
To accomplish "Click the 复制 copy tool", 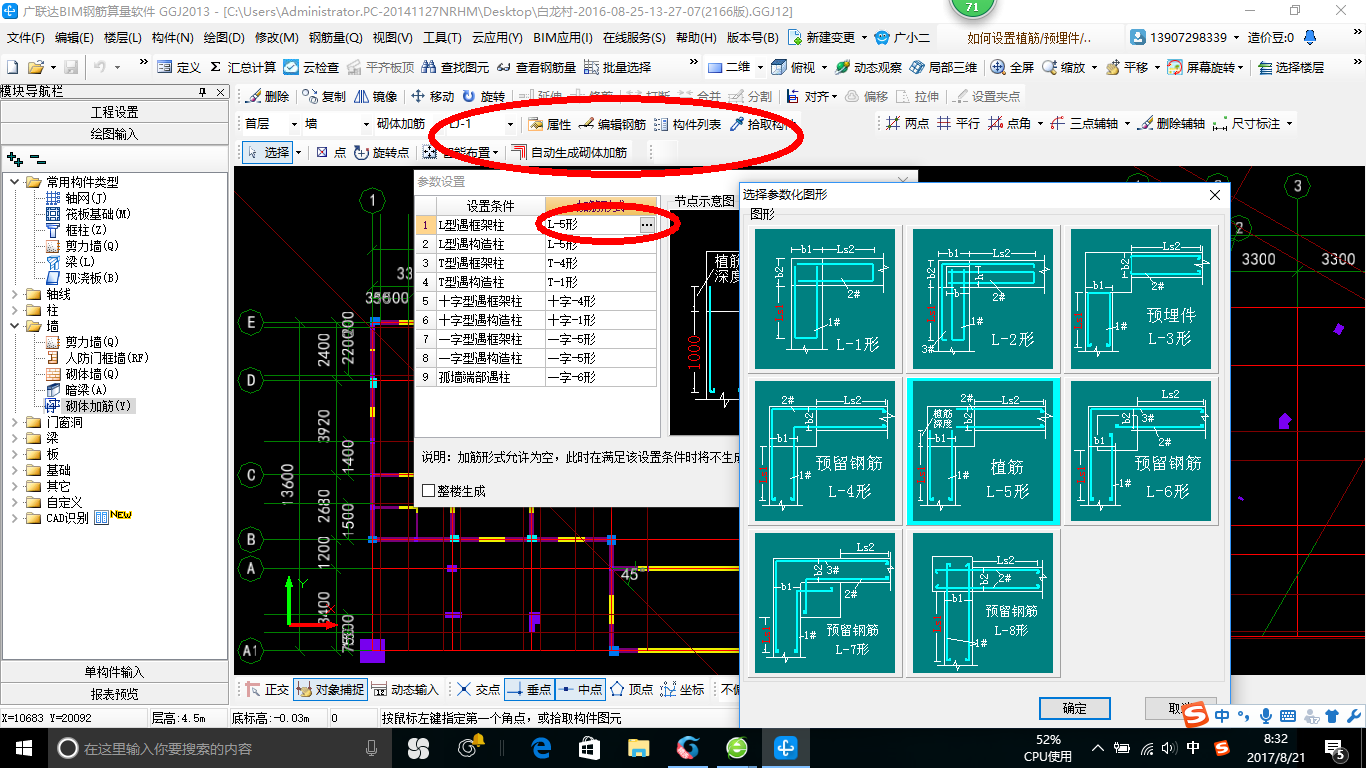I will pos(324,96).
